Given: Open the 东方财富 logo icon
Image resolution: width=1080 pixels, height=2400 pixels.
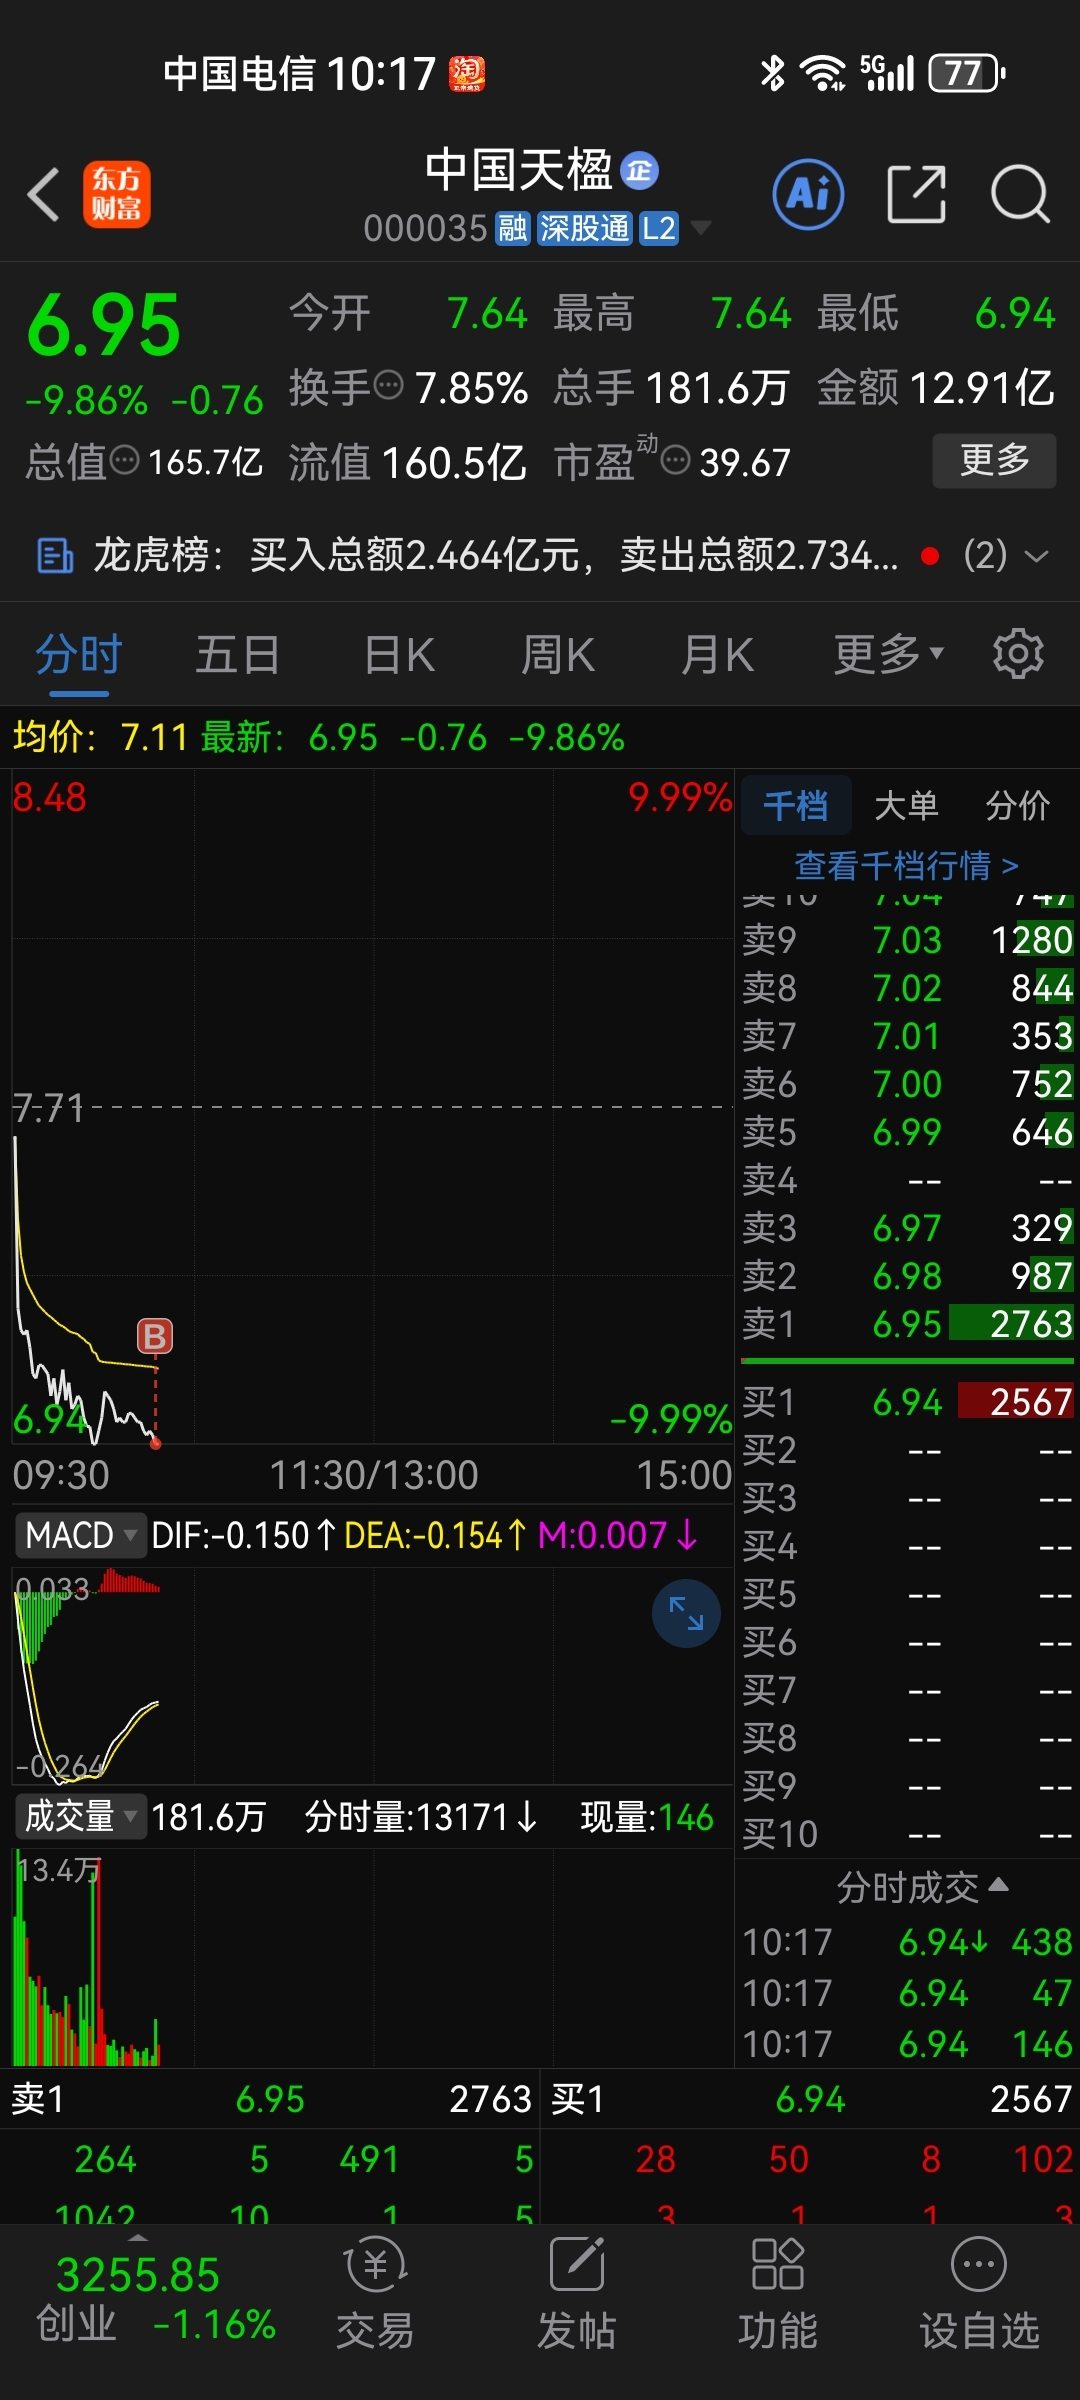Looking at the screenshot, I should 117,194.
